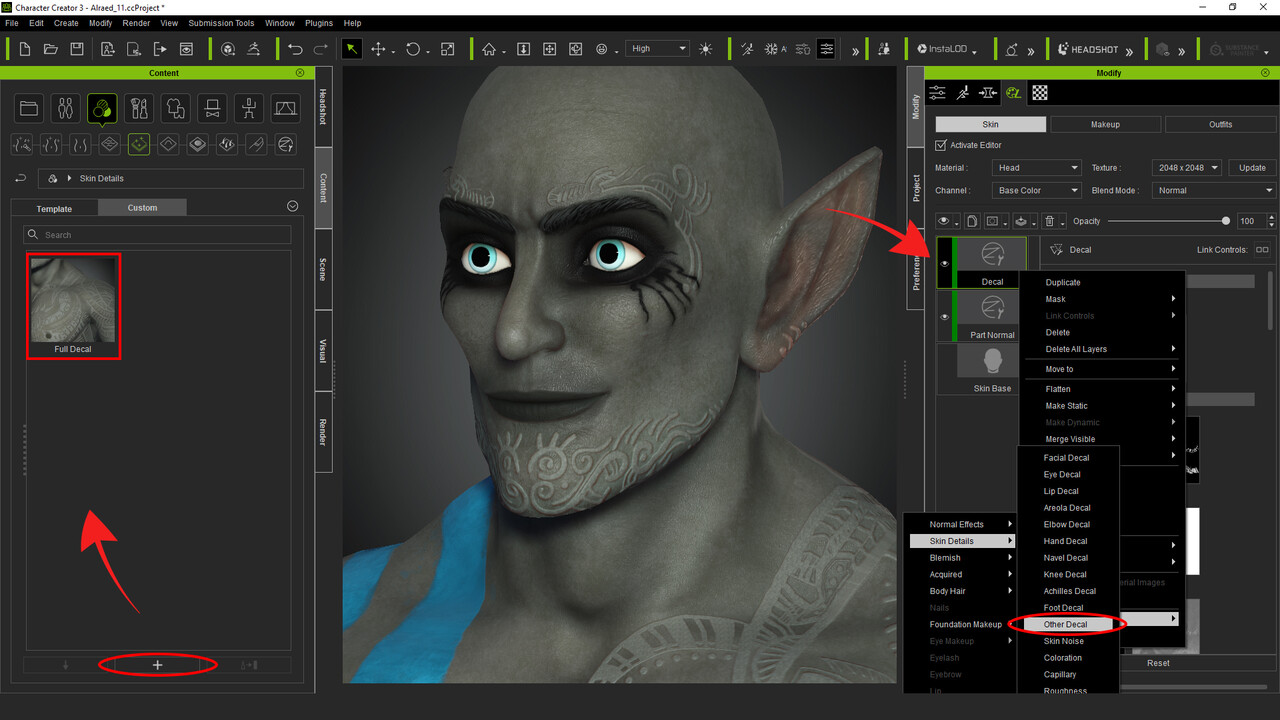Open the render quality High dropdown
Screen dimensions: 1280x720
click(658, 48)
